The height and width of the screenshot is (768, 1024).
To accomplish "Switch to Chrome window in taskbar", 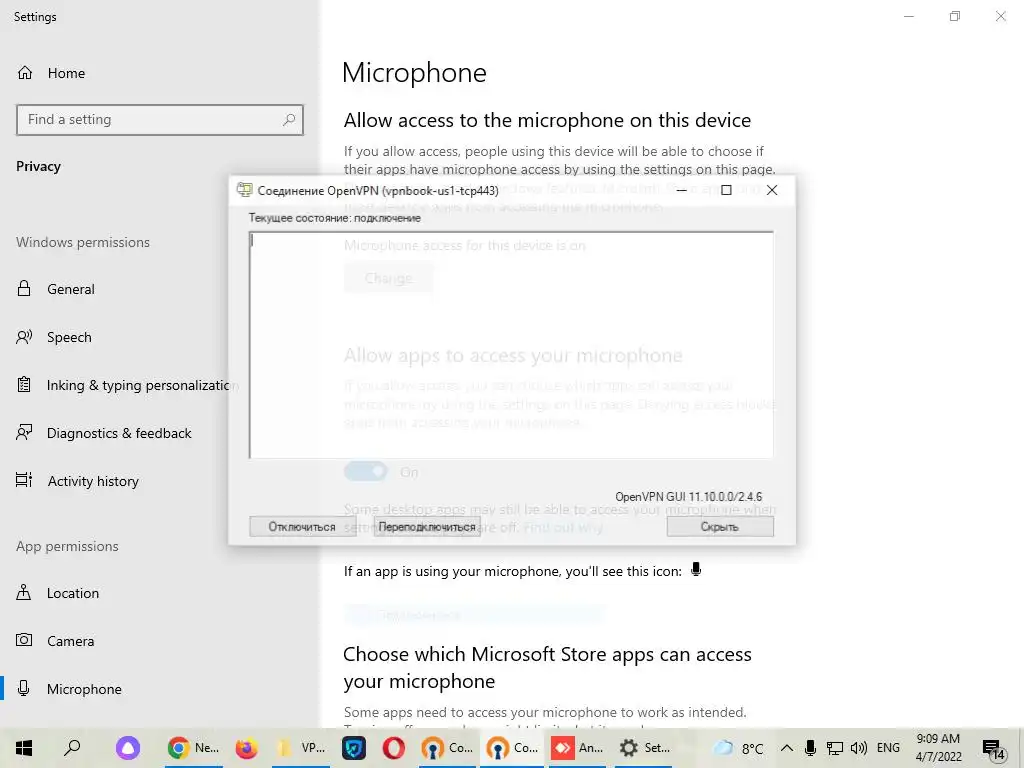I will click(193, 748).
